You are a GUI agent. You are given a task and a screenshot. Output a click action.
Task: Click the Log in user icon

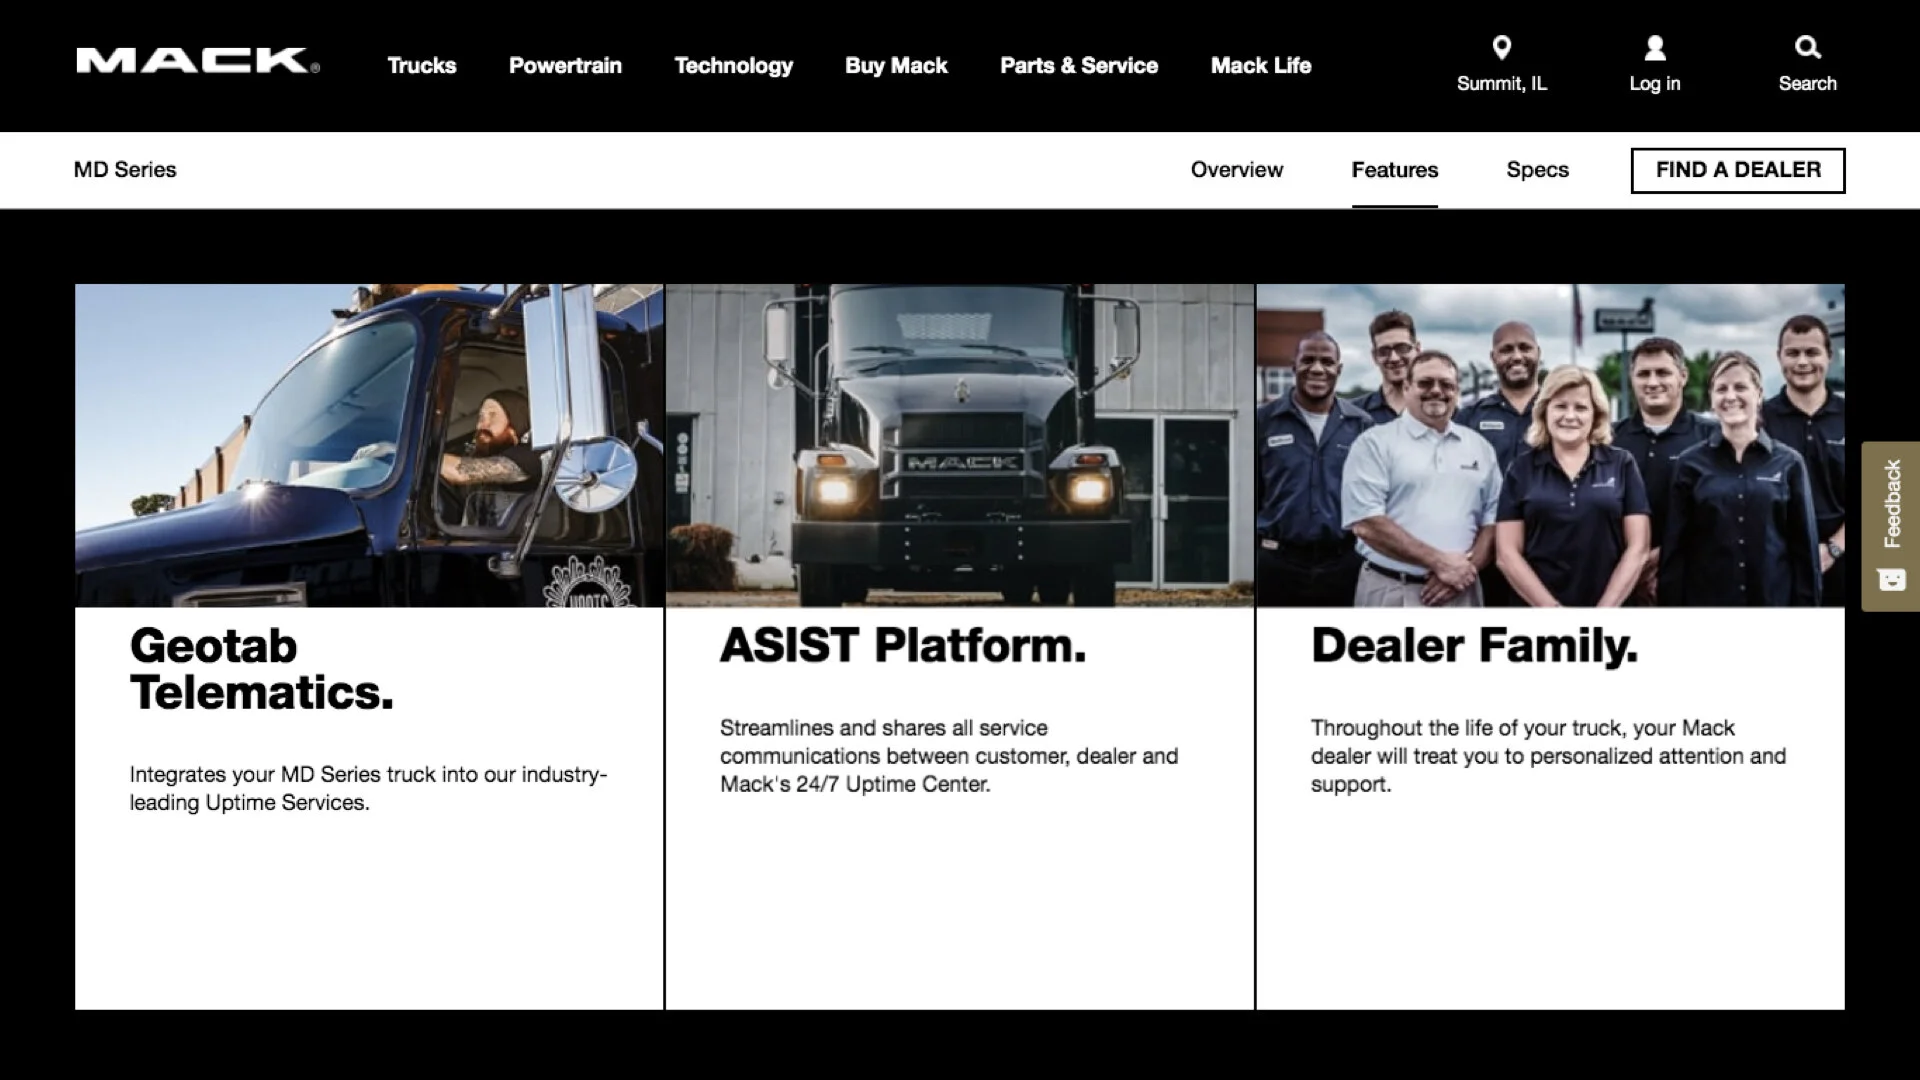[1654, 47]
